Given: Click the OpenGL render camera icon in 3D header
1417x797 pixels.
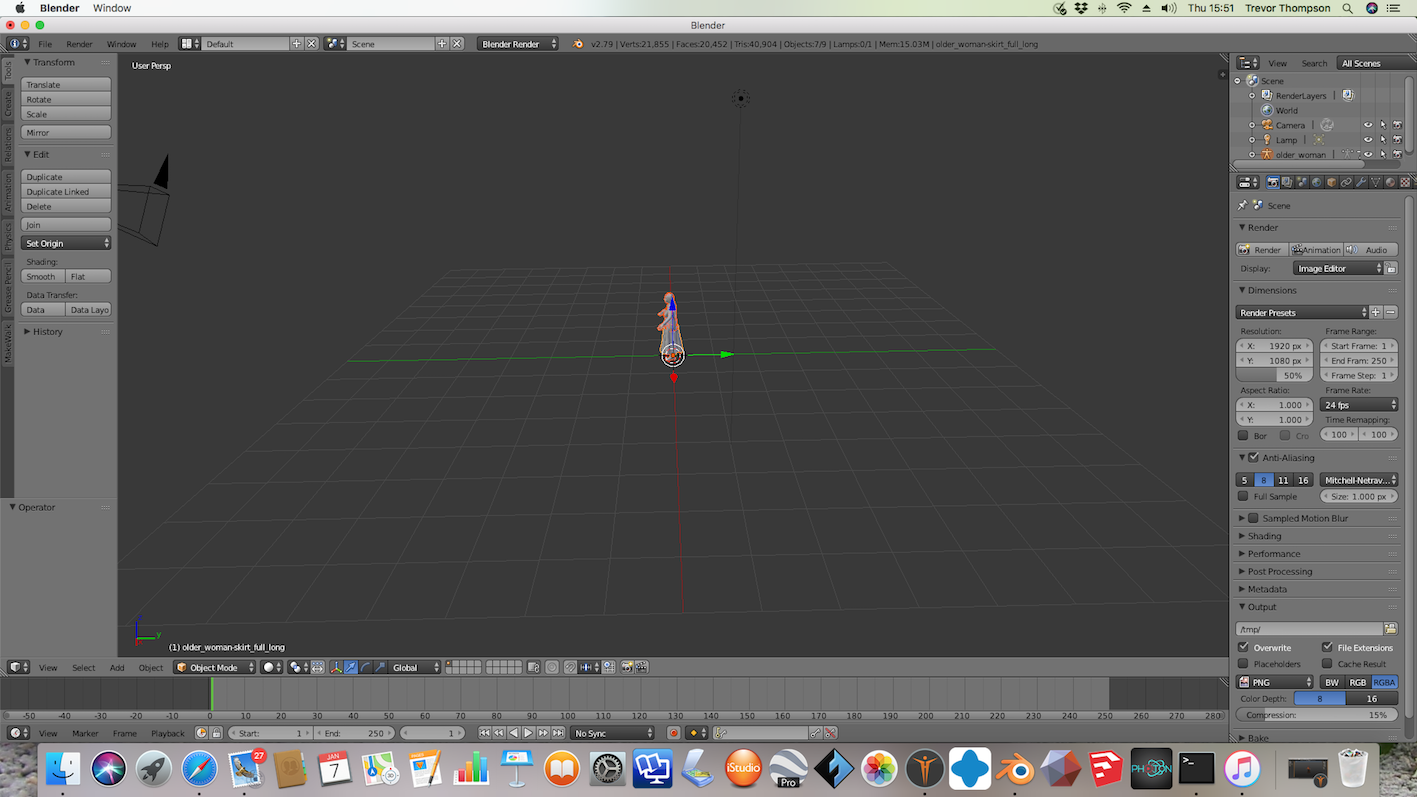Looking at the screenshot, I should (x=627, y=667).
